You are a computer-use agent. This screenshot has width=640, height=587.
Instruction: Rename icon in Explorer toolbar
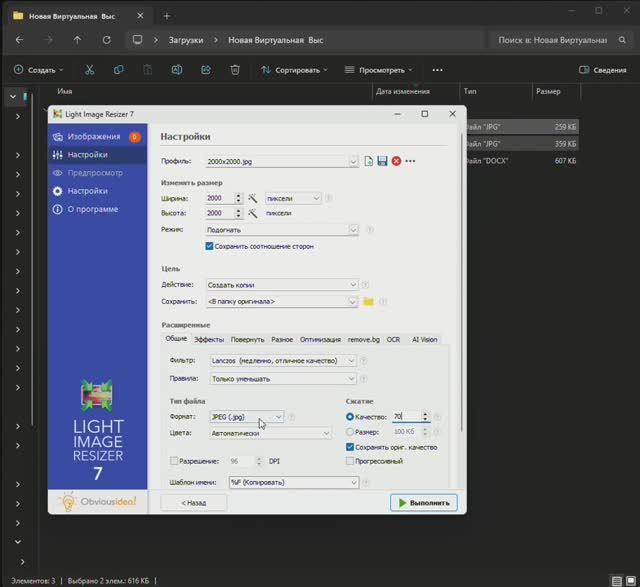point(177,70)
